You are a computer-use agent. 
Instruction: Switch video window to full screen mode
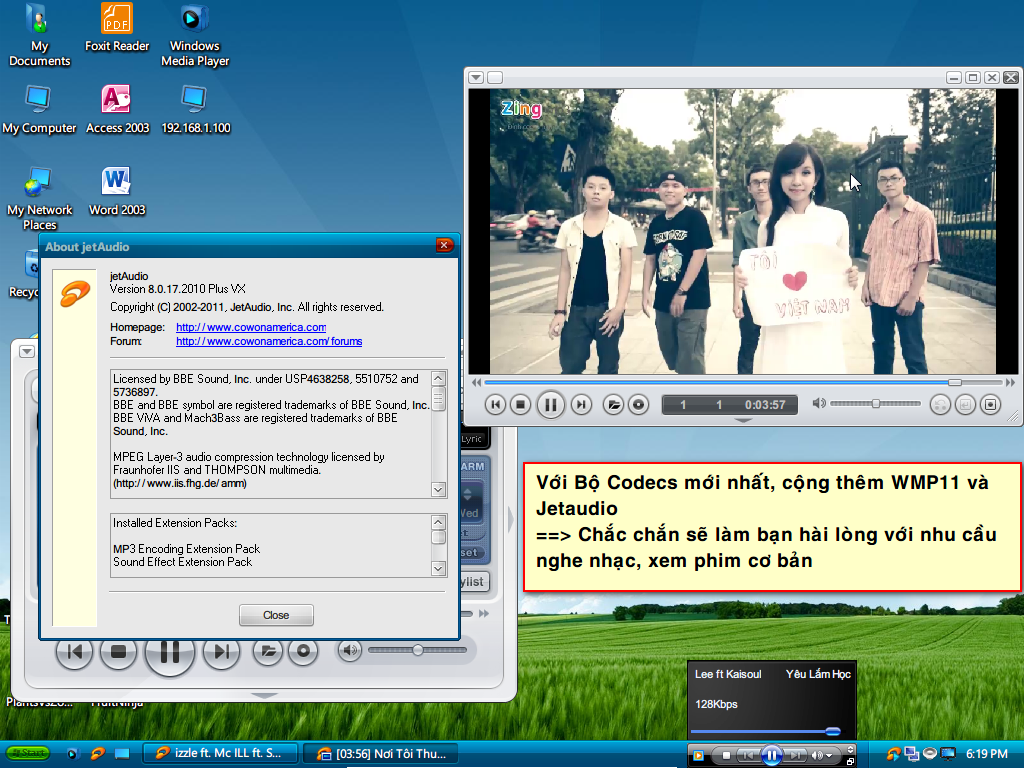(x=991, y=405)
